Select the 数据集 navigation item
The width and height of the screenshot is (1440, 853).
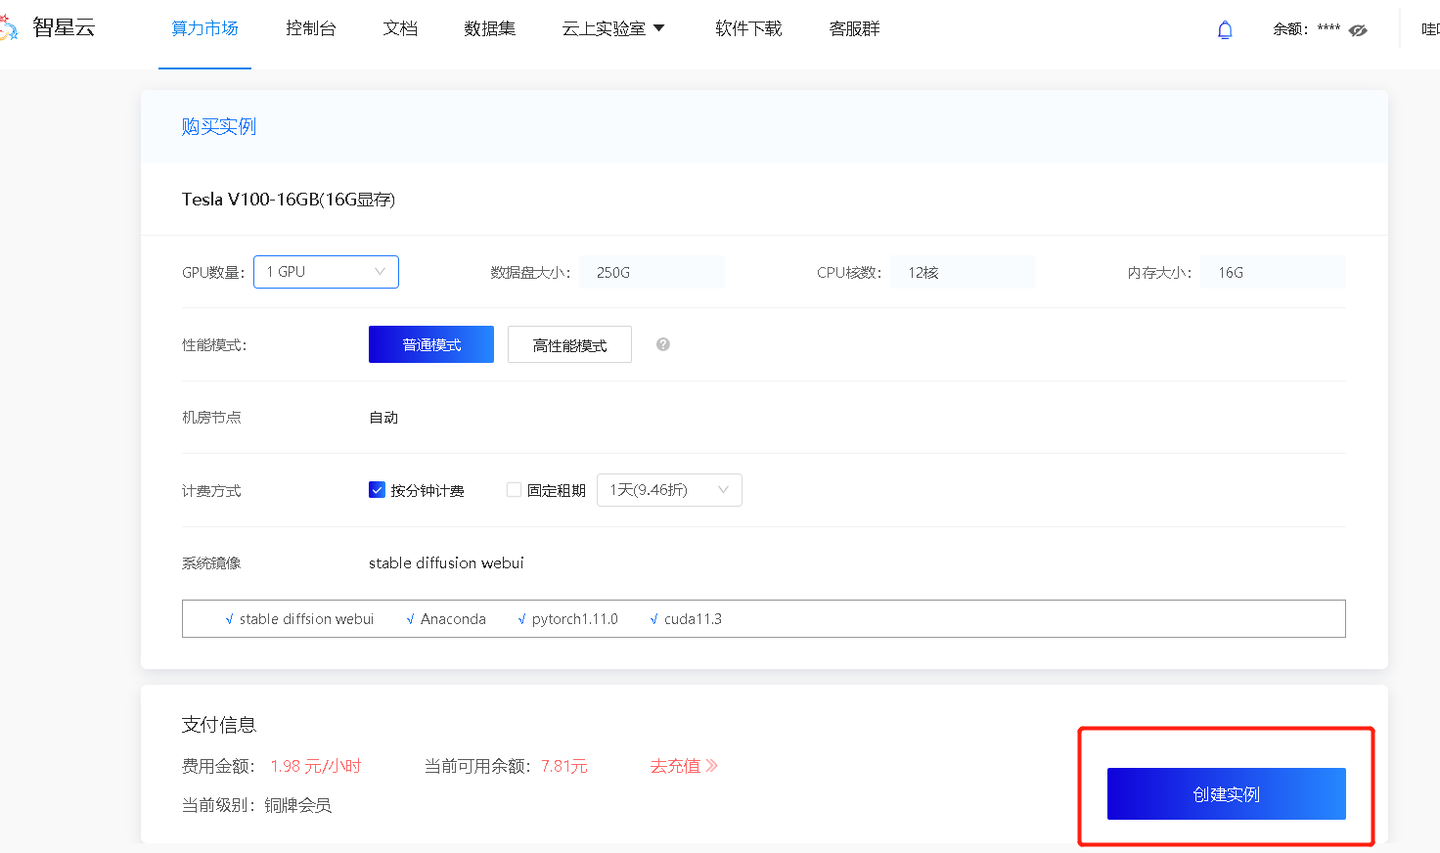pos(490,29)
